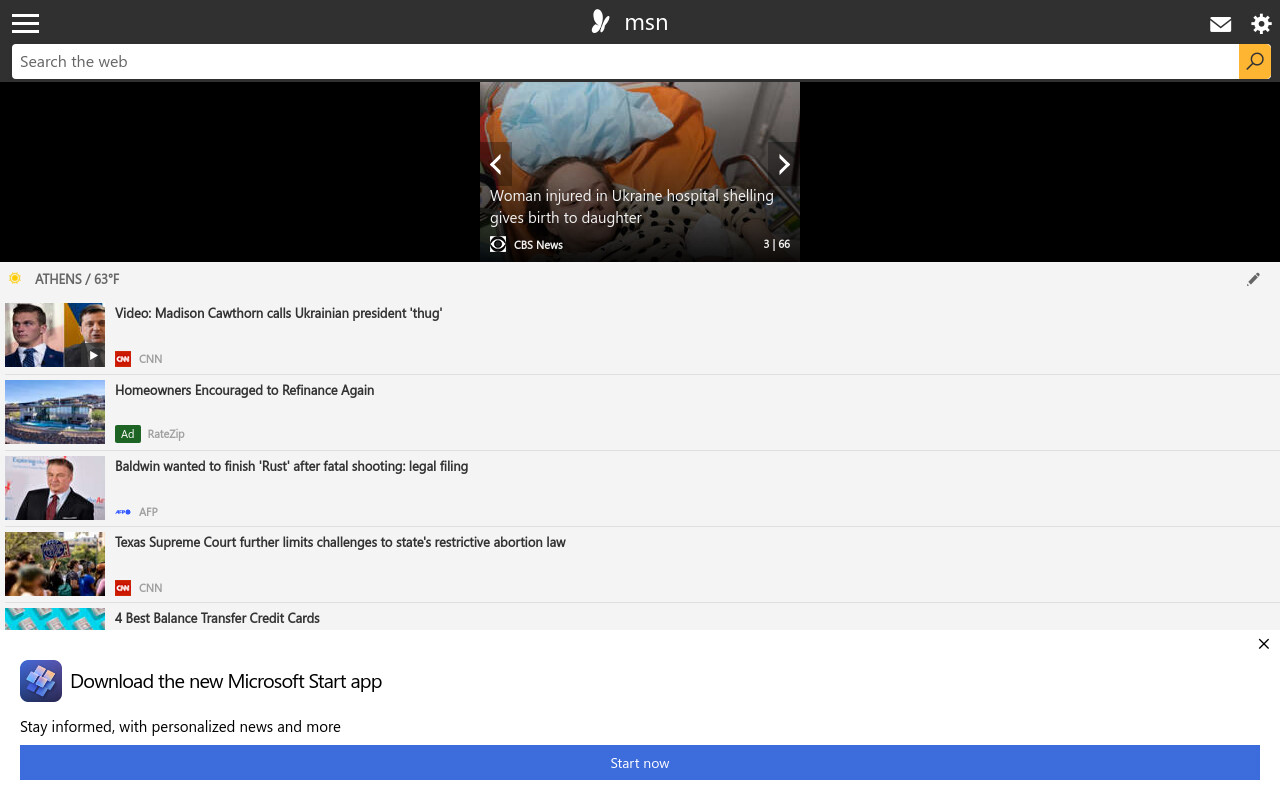Click the RateZip sponsor label

pos(166,434)
